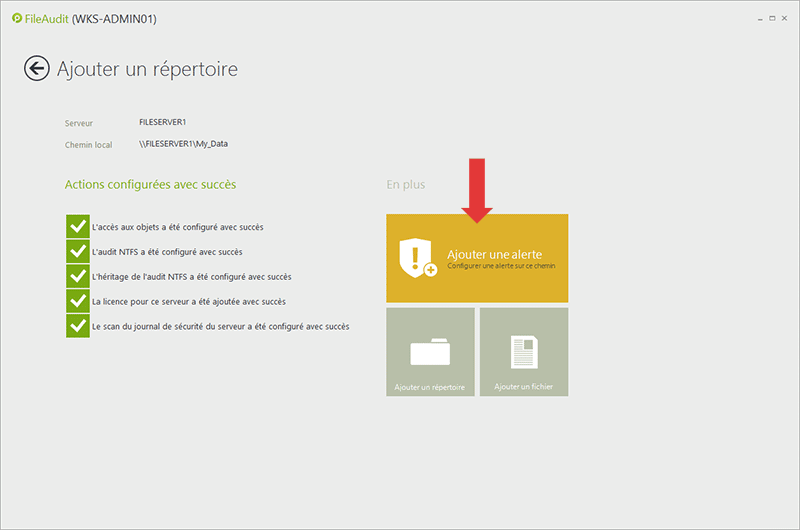Open 'Ajouter un fichier' tile label
This screenshot has width=800, height=530.
[523, 386]
